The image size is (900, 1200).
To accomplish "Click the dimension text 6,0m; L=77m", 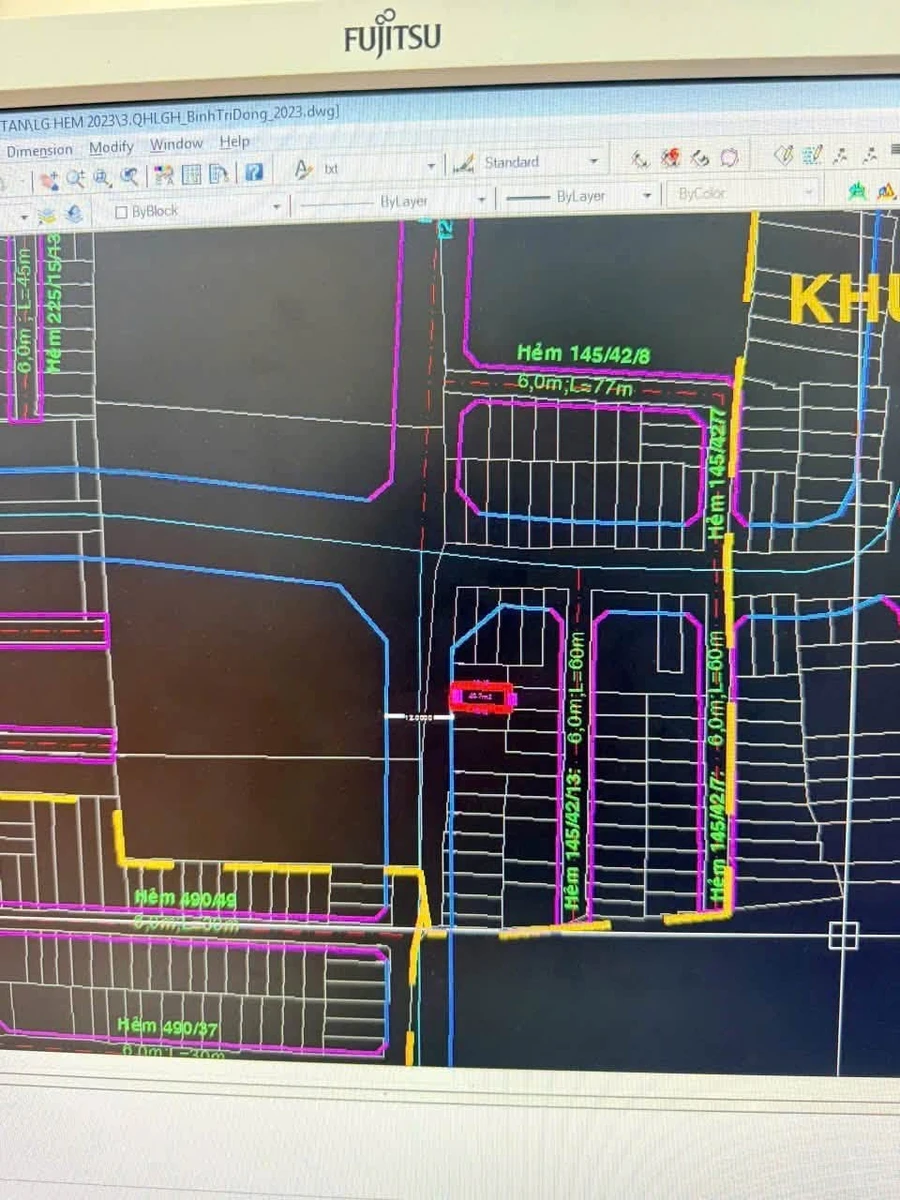I will point(576,385).
